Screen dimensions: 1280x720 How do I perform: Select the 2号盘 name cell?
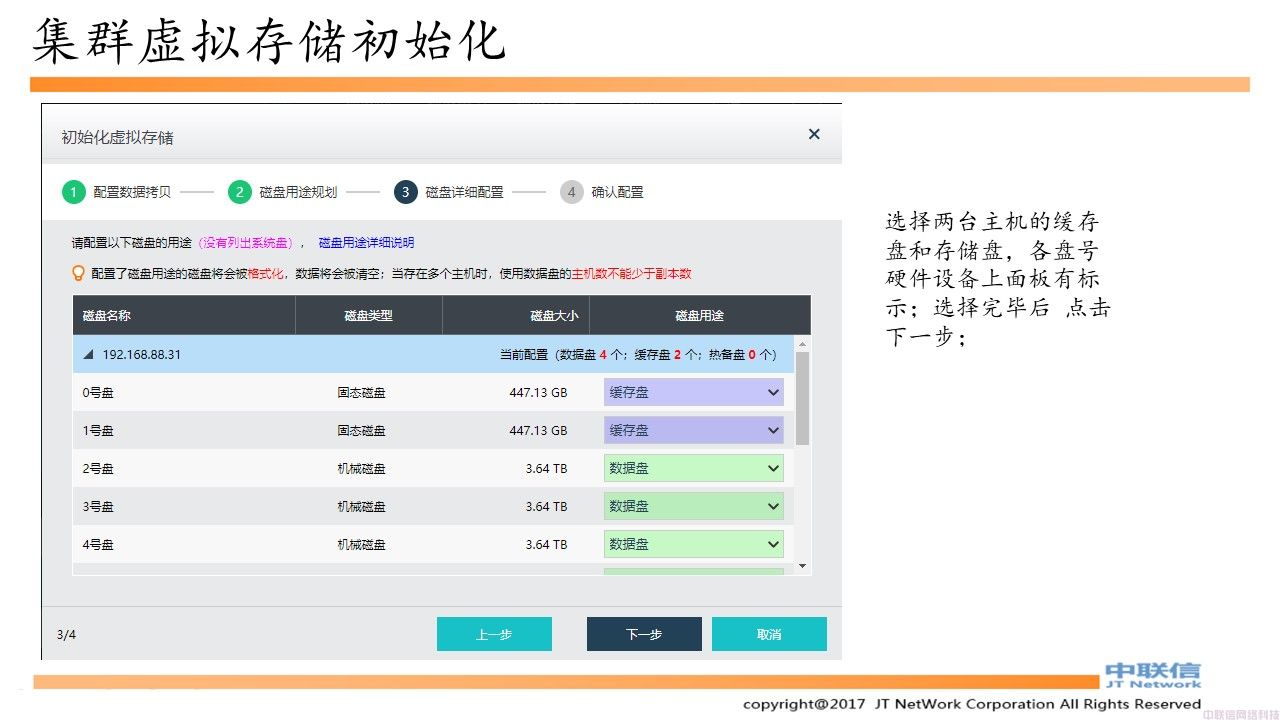[98, 469]
